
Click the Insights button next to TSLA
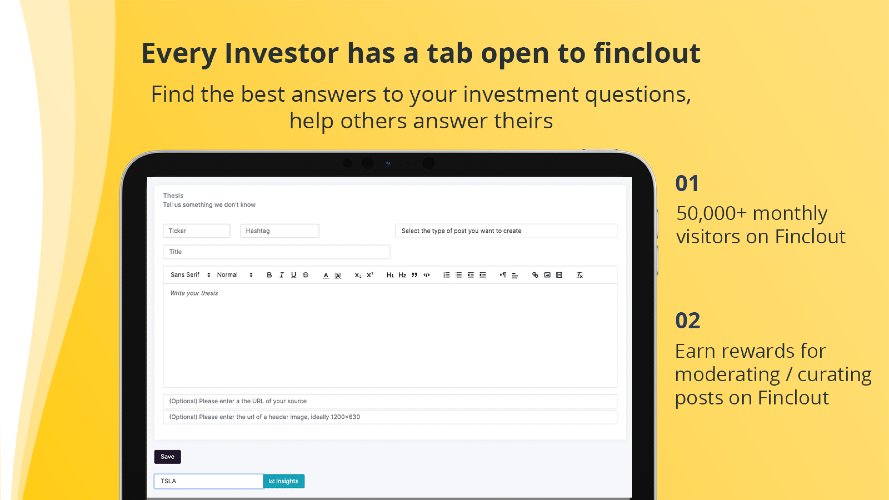point(283,481)
